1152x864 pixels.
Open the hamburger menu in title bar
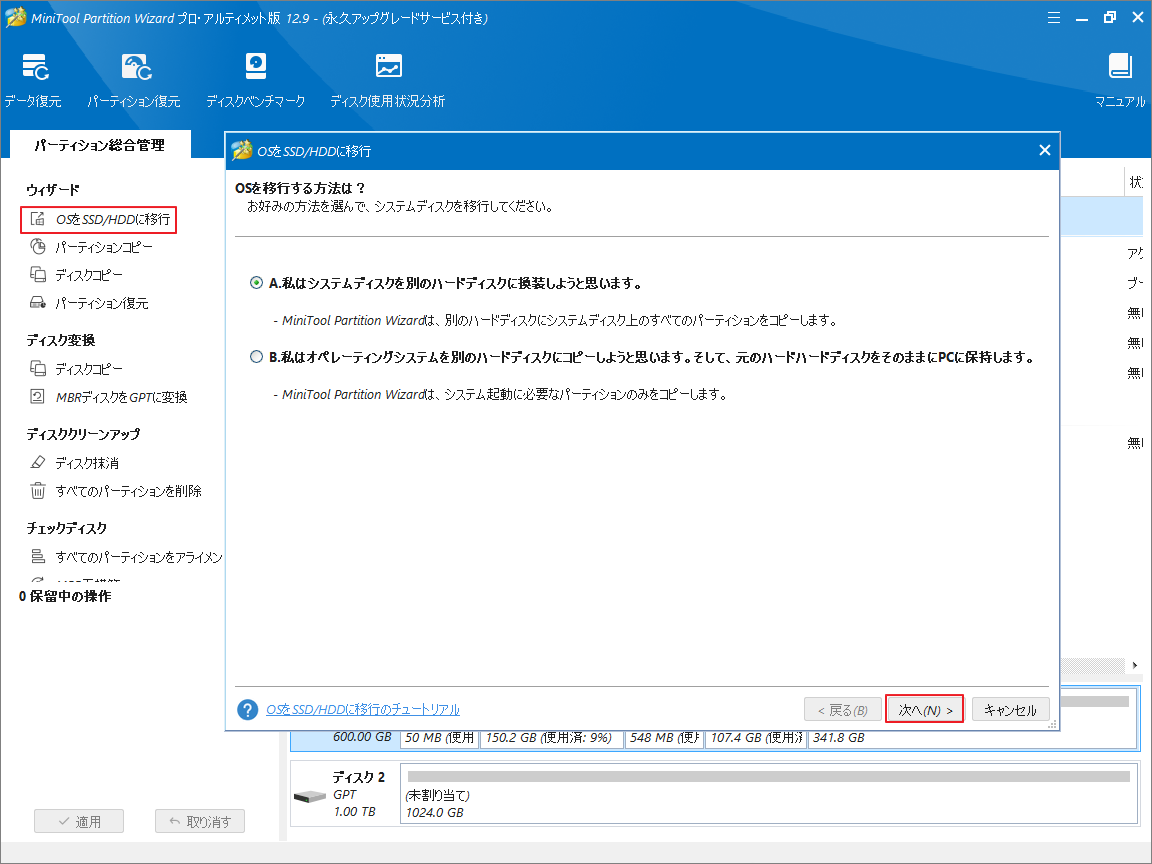tap(1054, 18)
